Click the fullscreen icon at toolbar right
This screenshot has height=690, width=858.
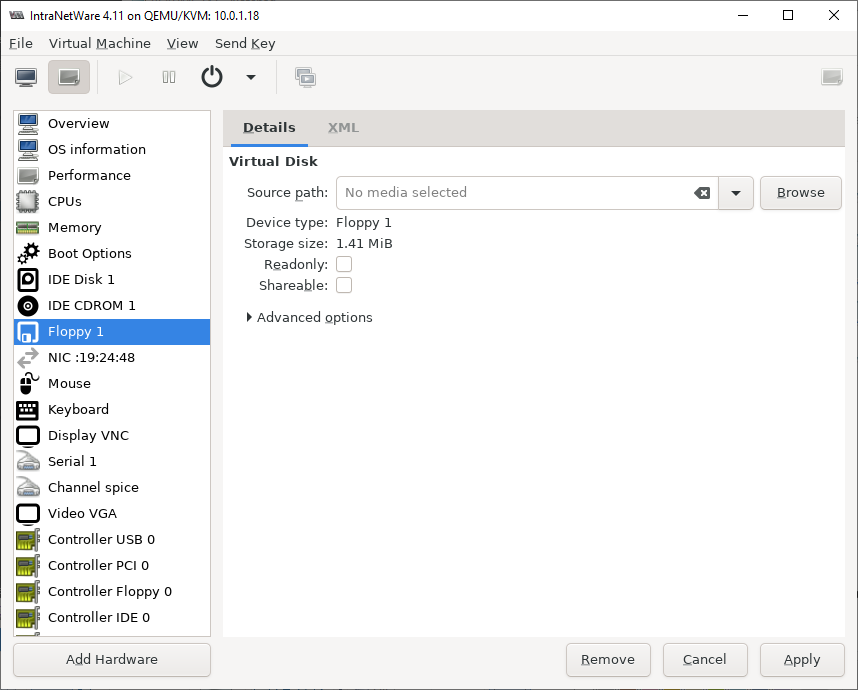point(831,77)
